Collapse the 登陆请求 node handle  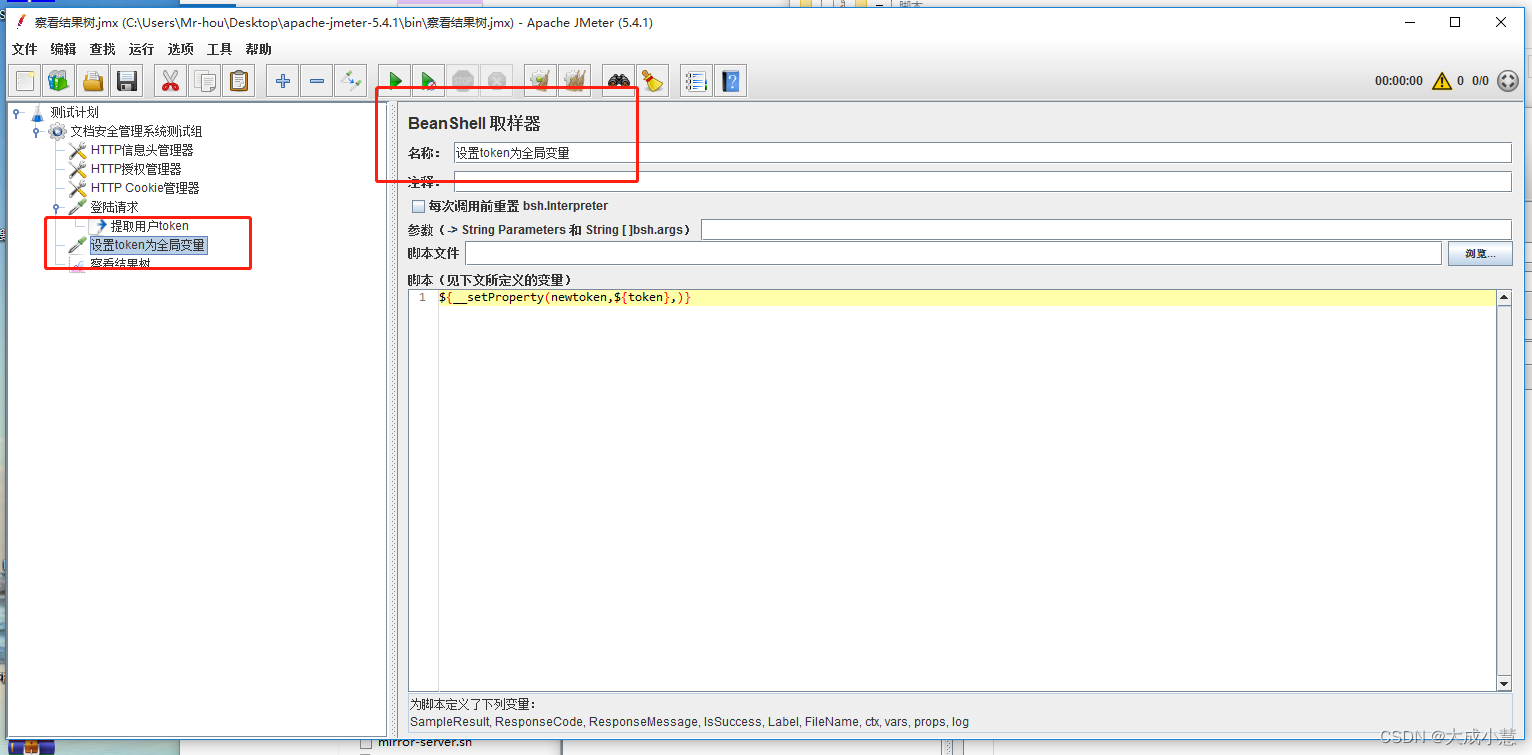tap(56, 208)
